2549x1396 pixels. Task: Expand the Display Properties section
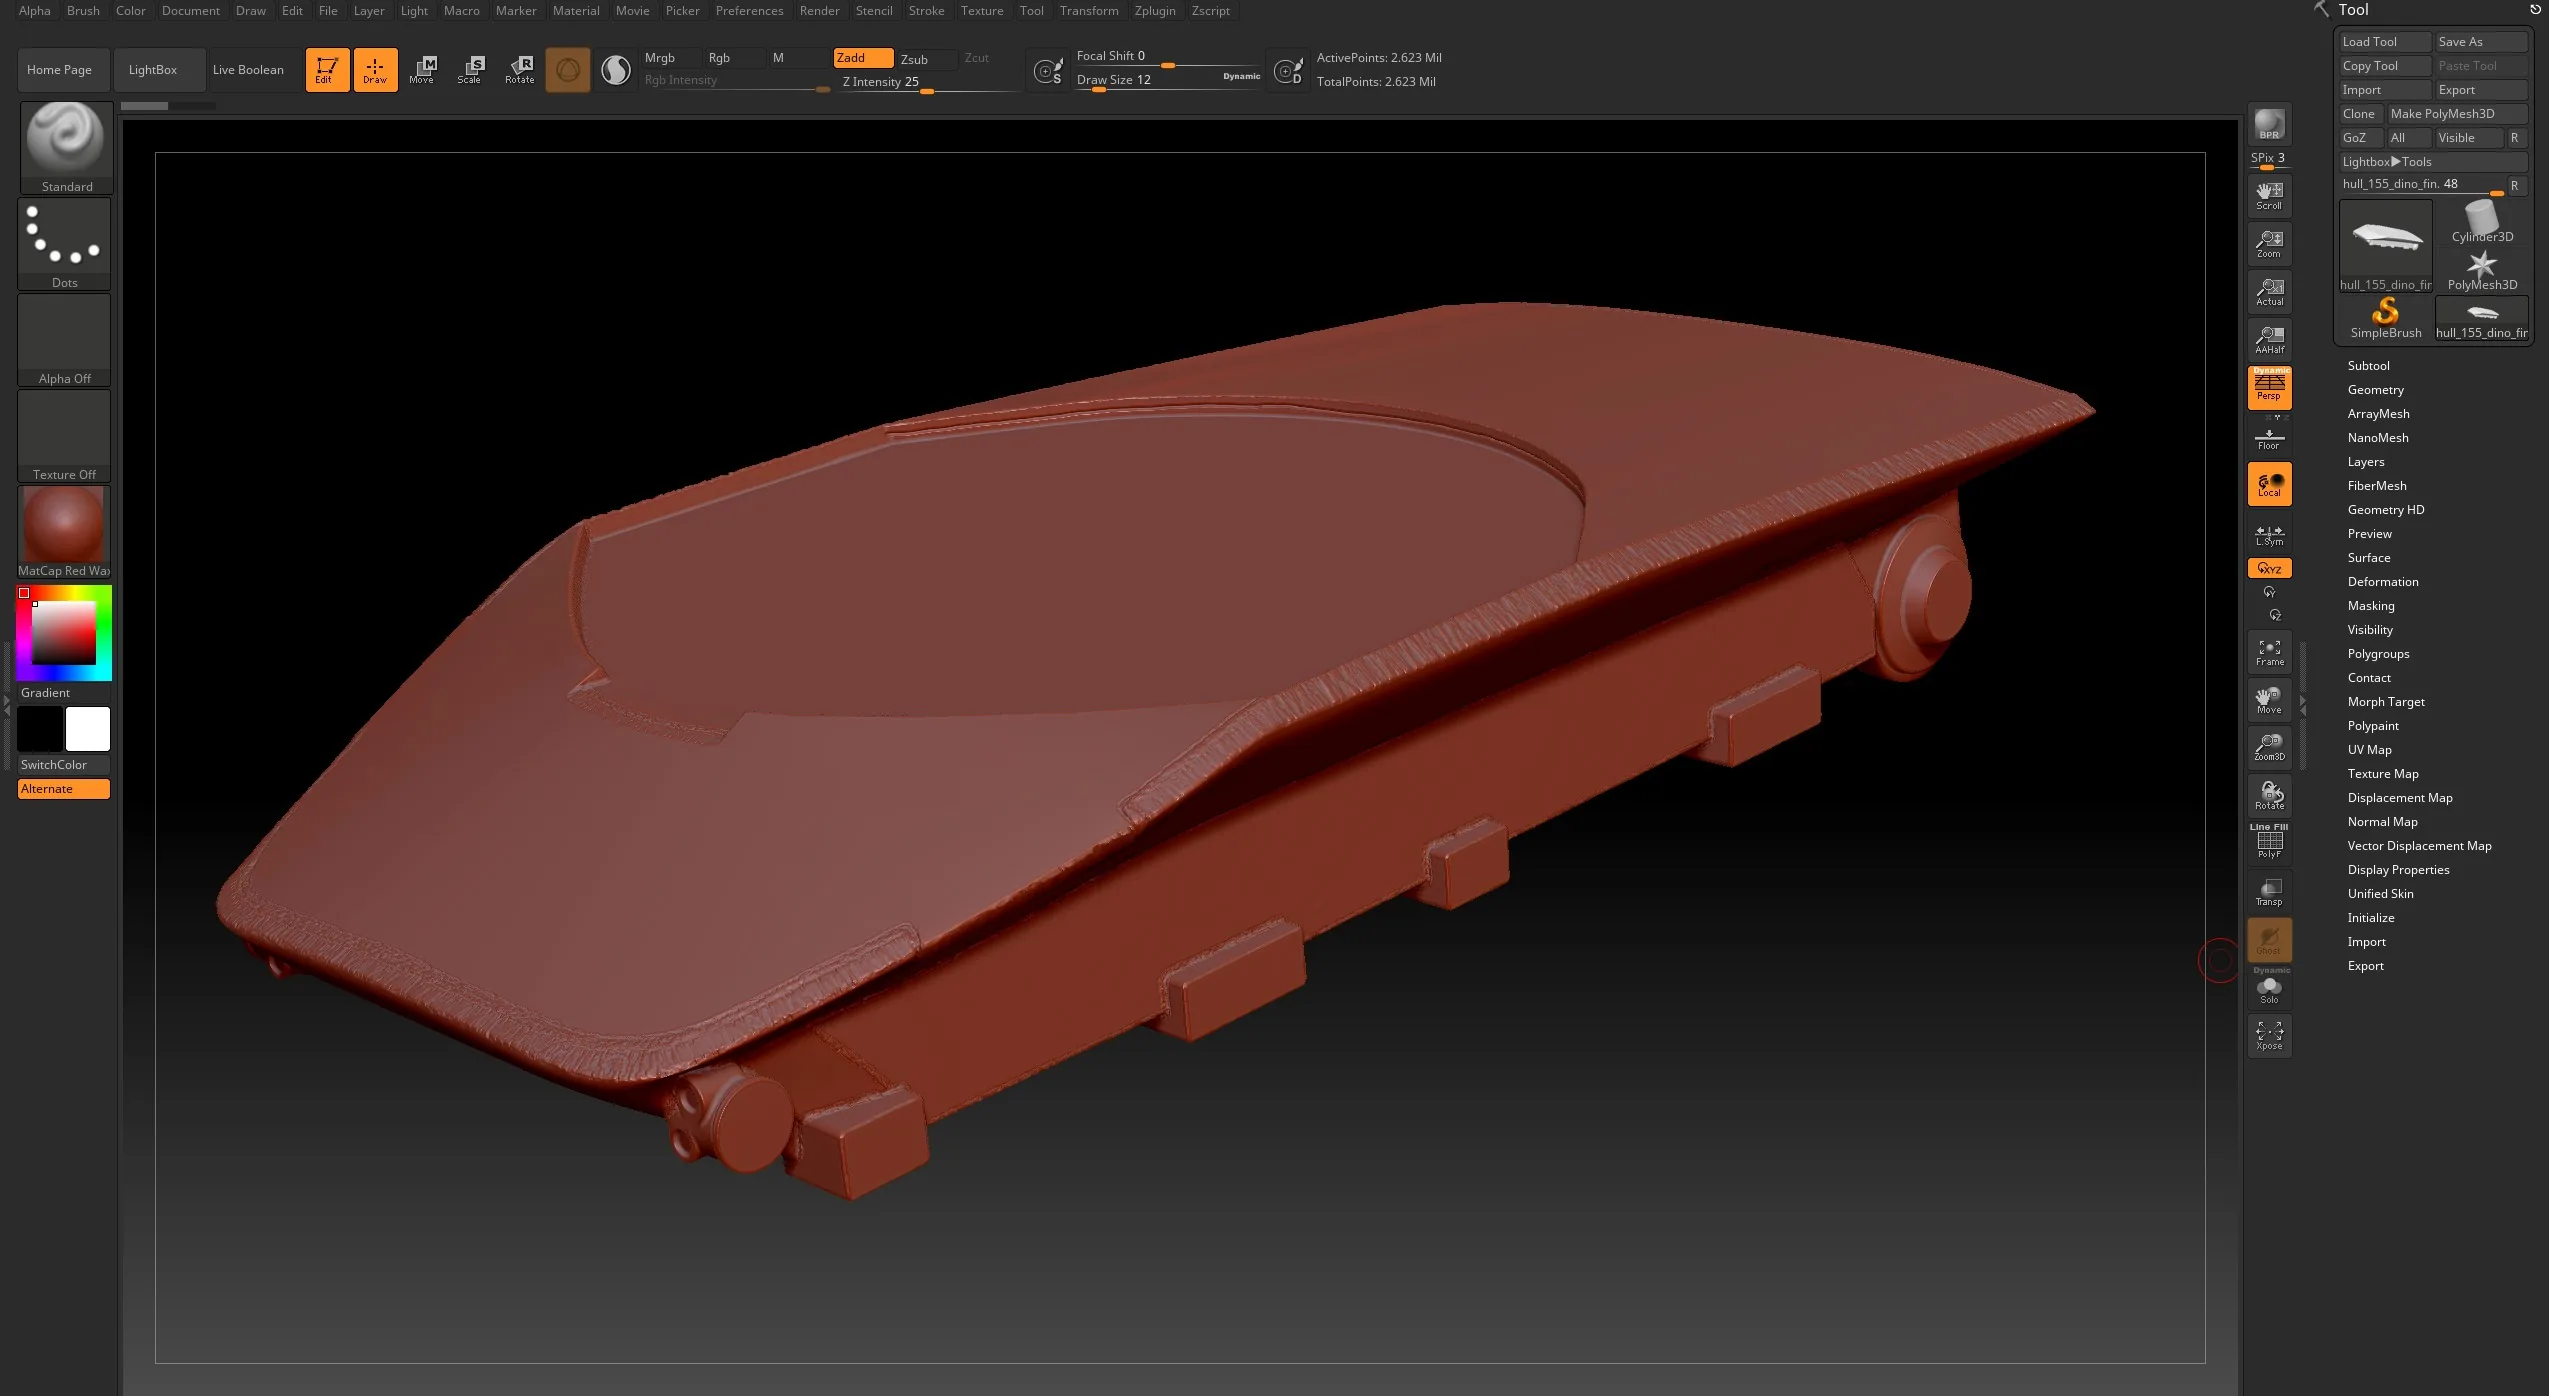click(2398, 870)
